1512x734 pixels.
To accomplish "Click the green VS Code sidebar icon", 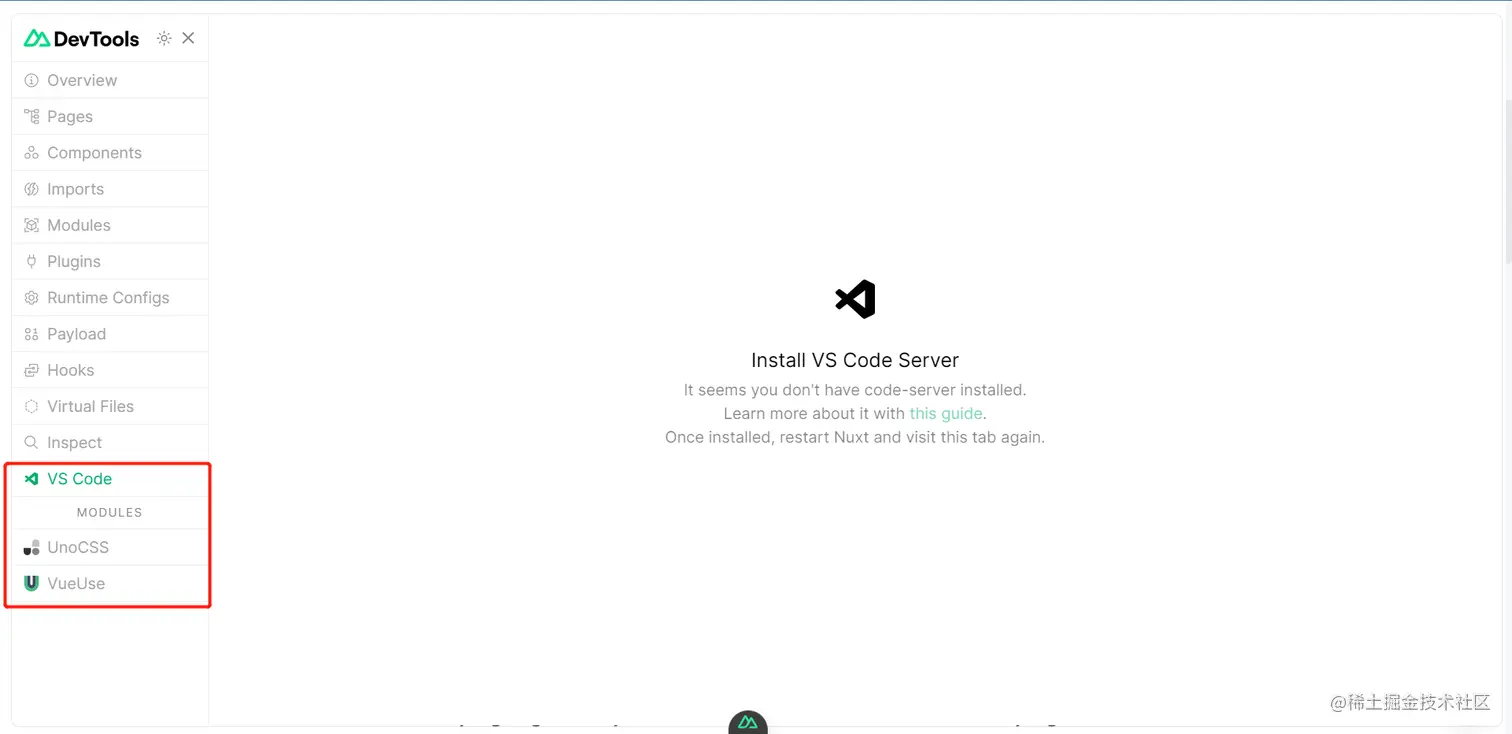I will (31, 479).
